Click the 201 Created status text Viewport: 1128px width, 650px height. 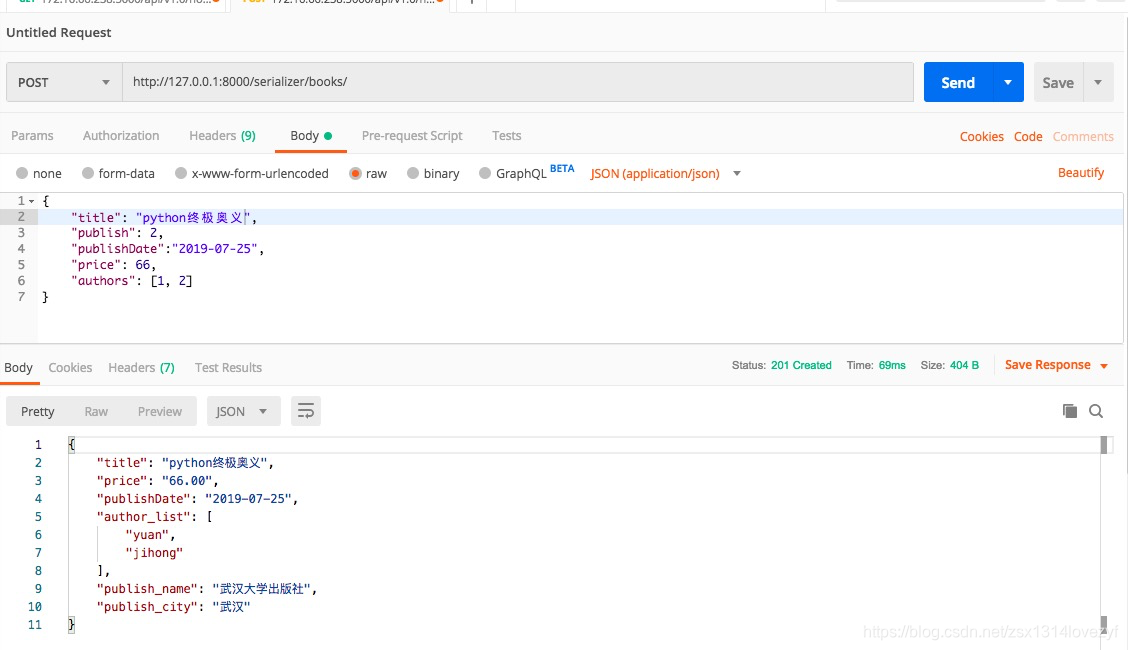(x=801, y=365)
